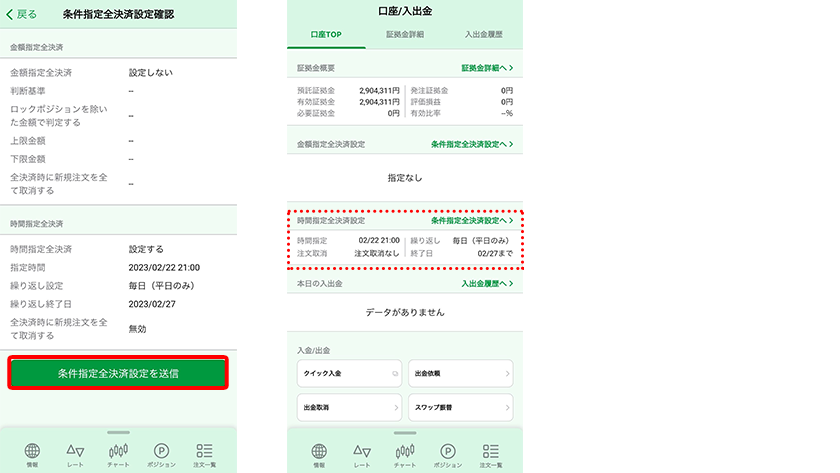
Task: Open 条件指定全決済設定へ link beside 時間指定全決済設定
Action: [x=472, y=221]
